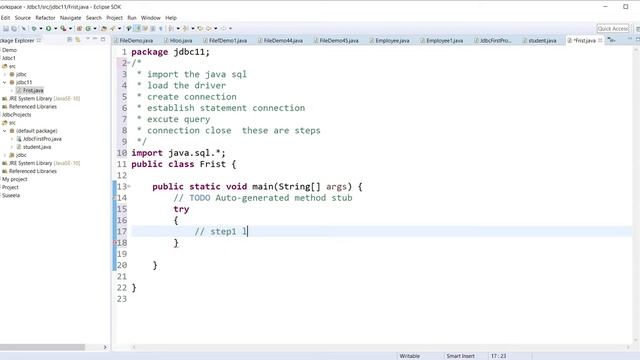
Task: Switch to the Employee1.java tab
Action: [442, 40]
